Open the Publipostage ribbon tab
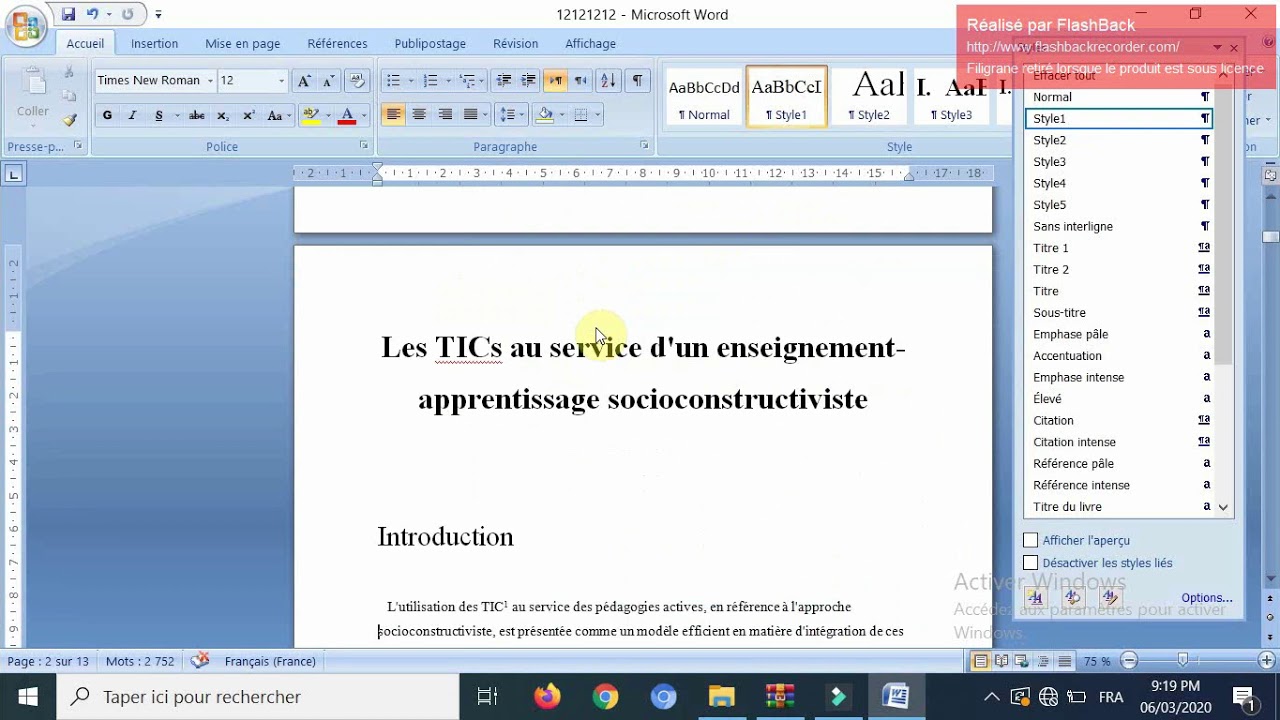This screenshot has height=720, width=1280. [430, 44]
